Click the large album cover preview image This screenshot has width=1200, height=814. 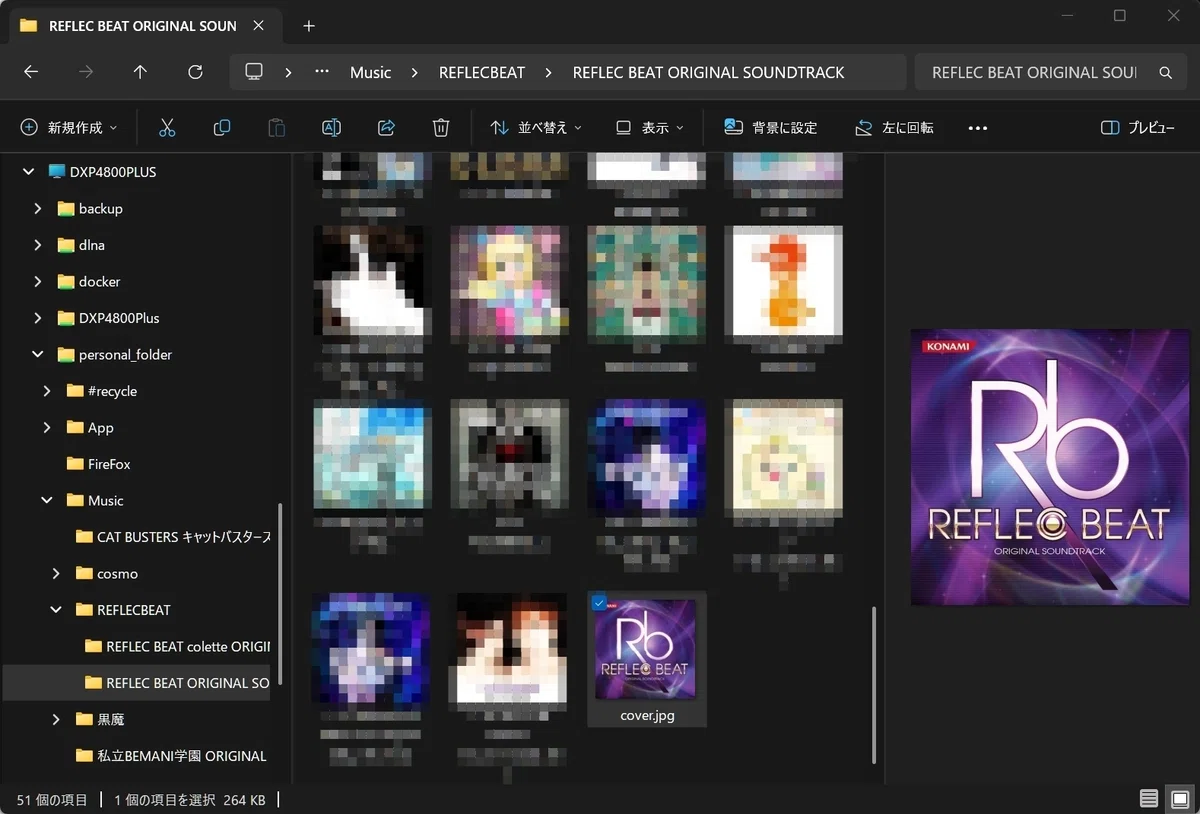pyautogui.click(x=1050, y=467)
